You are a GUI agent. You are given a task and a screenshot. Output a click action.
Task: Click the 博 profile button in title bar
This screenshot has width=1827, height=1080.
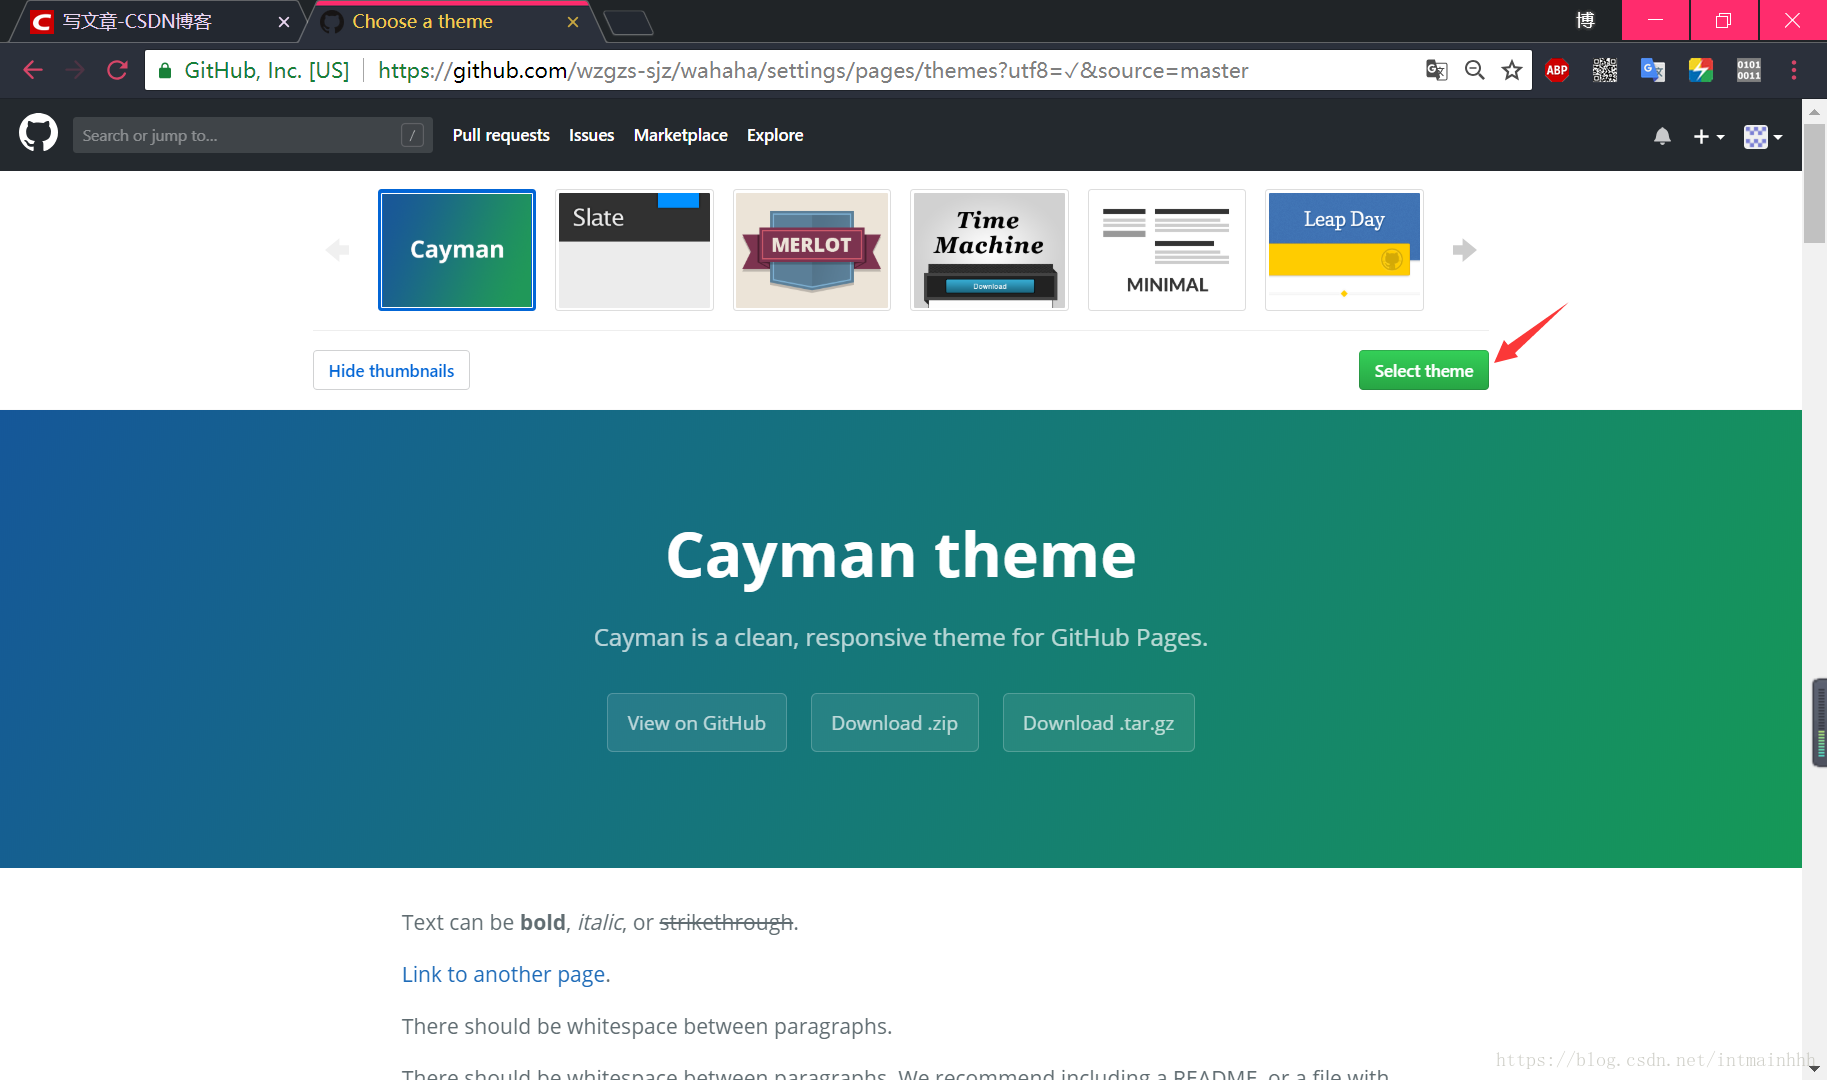click(1585, 21)
